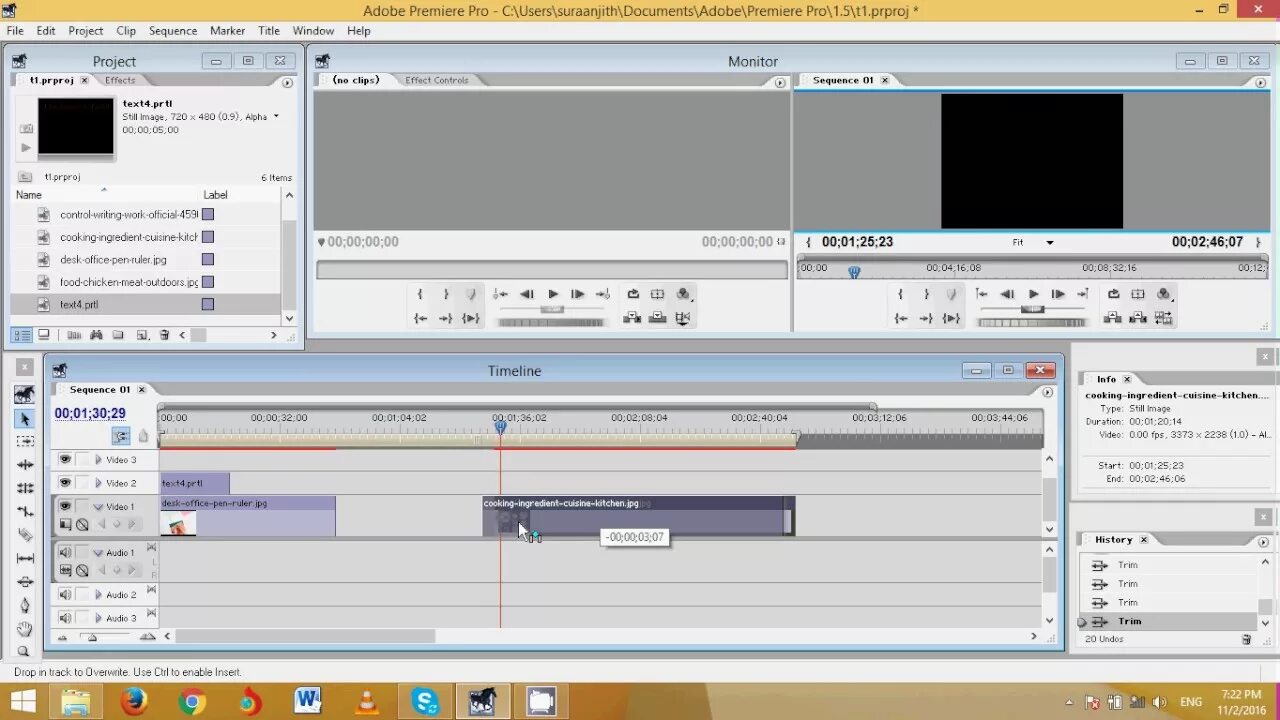Expand the Video 2 track
Viewport: 1280px width, 720px height.
point(98,483)
